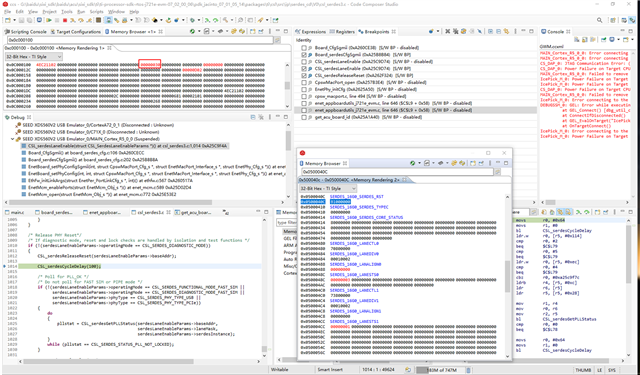Open the Run menu
The width and height of the screenshot is (640, 375).
click(x=81, y=12)
